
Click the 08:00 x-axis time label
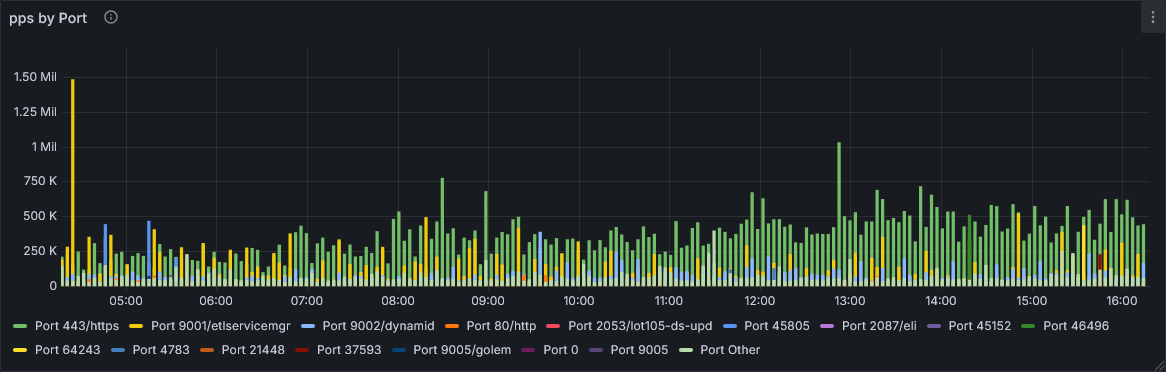(x=398, y=301)
